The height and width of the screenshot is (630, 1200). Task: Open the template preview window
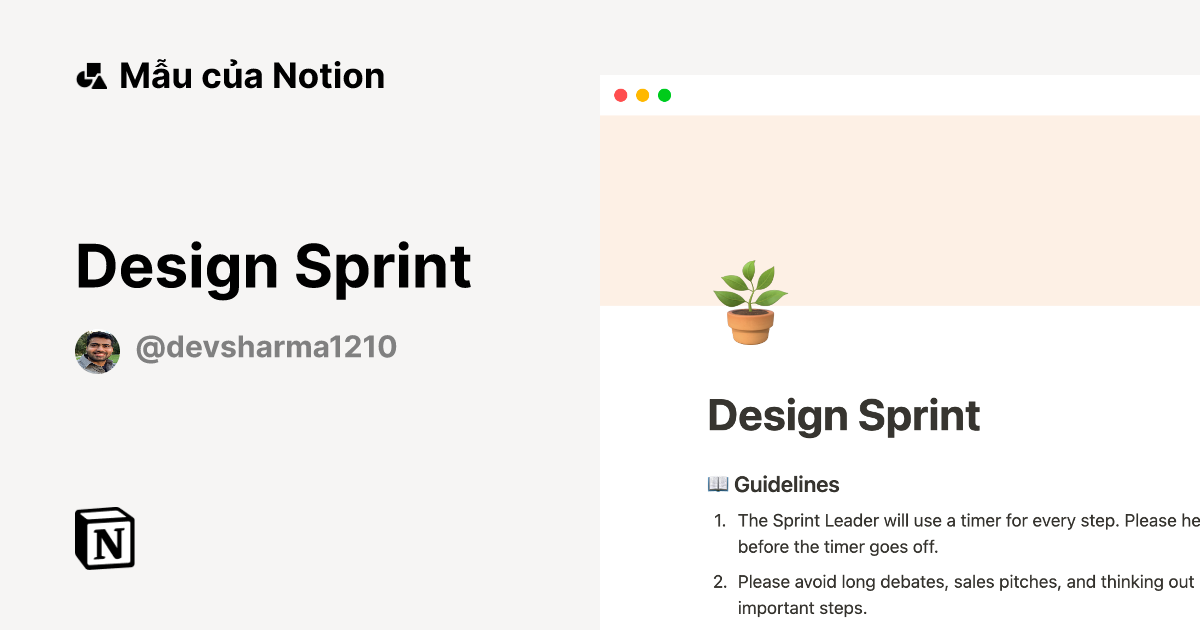900,350
